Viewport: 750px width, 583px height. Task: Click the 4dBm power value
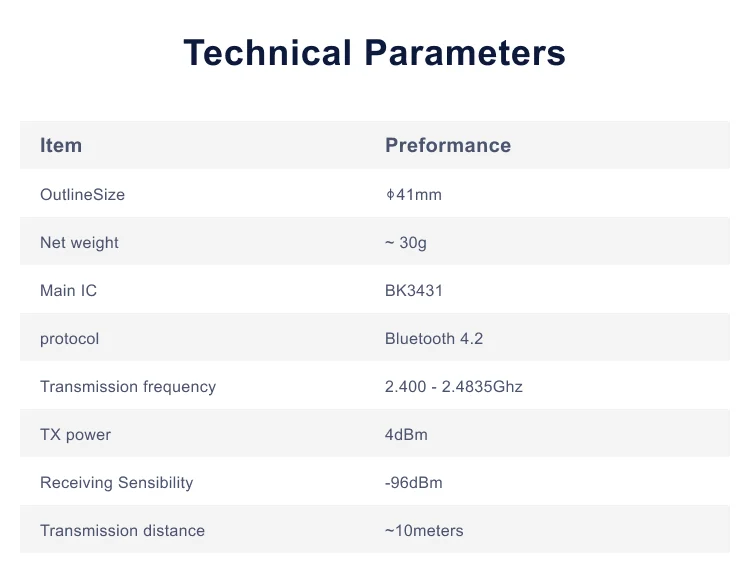407,434
